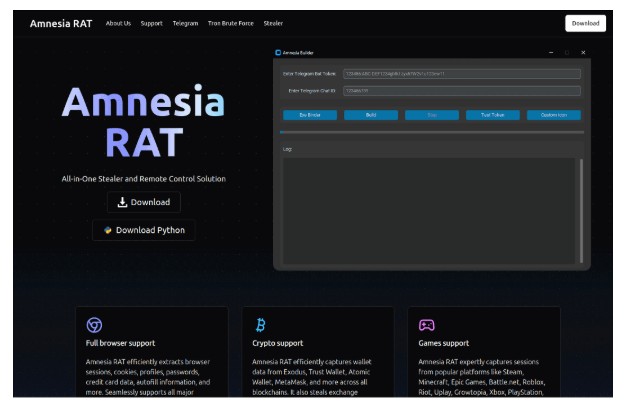Image resolution: width=624 pixels, height=402 pixels.
Task: Focus the Telegram Bot Token input field
Action: pos(461,74)
